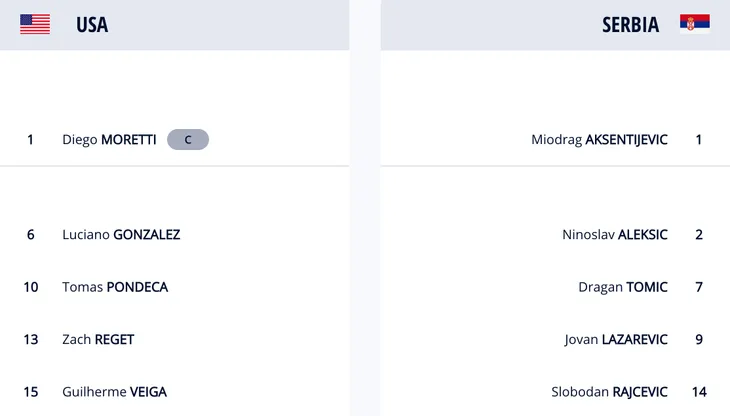Click the captain C badge
Viewport: 730px width, 416px height.
(188, 140)
